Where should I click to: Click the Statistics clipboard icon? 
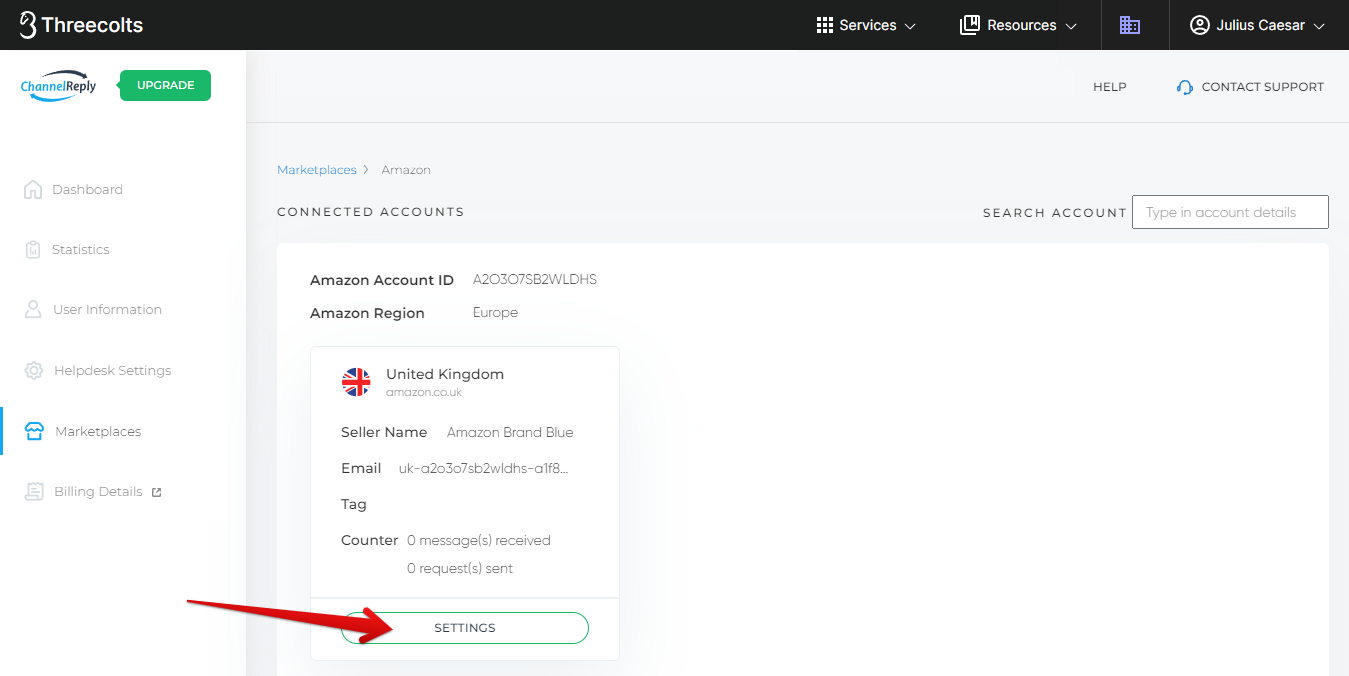point(33,249)
